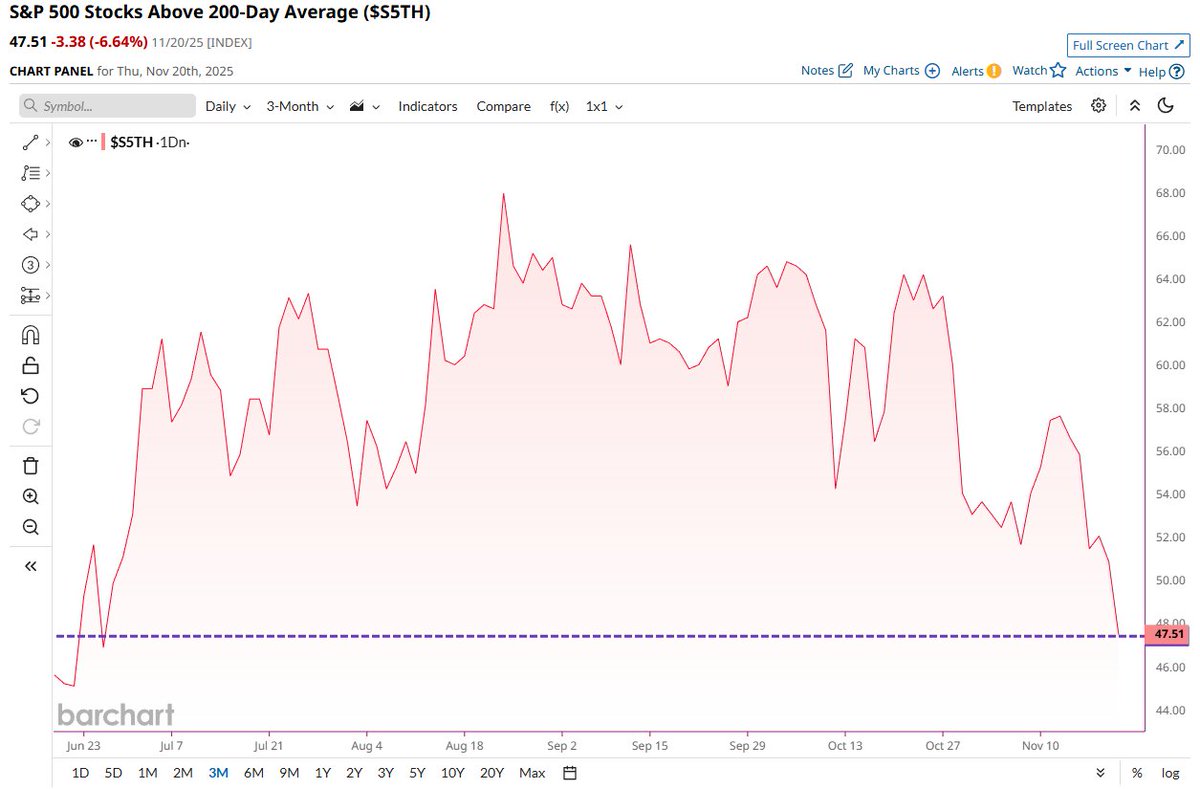Viewport: 1200px width, 789px height.
Task: Open the 3-Month period dropdown
Action: click(299, 106)
